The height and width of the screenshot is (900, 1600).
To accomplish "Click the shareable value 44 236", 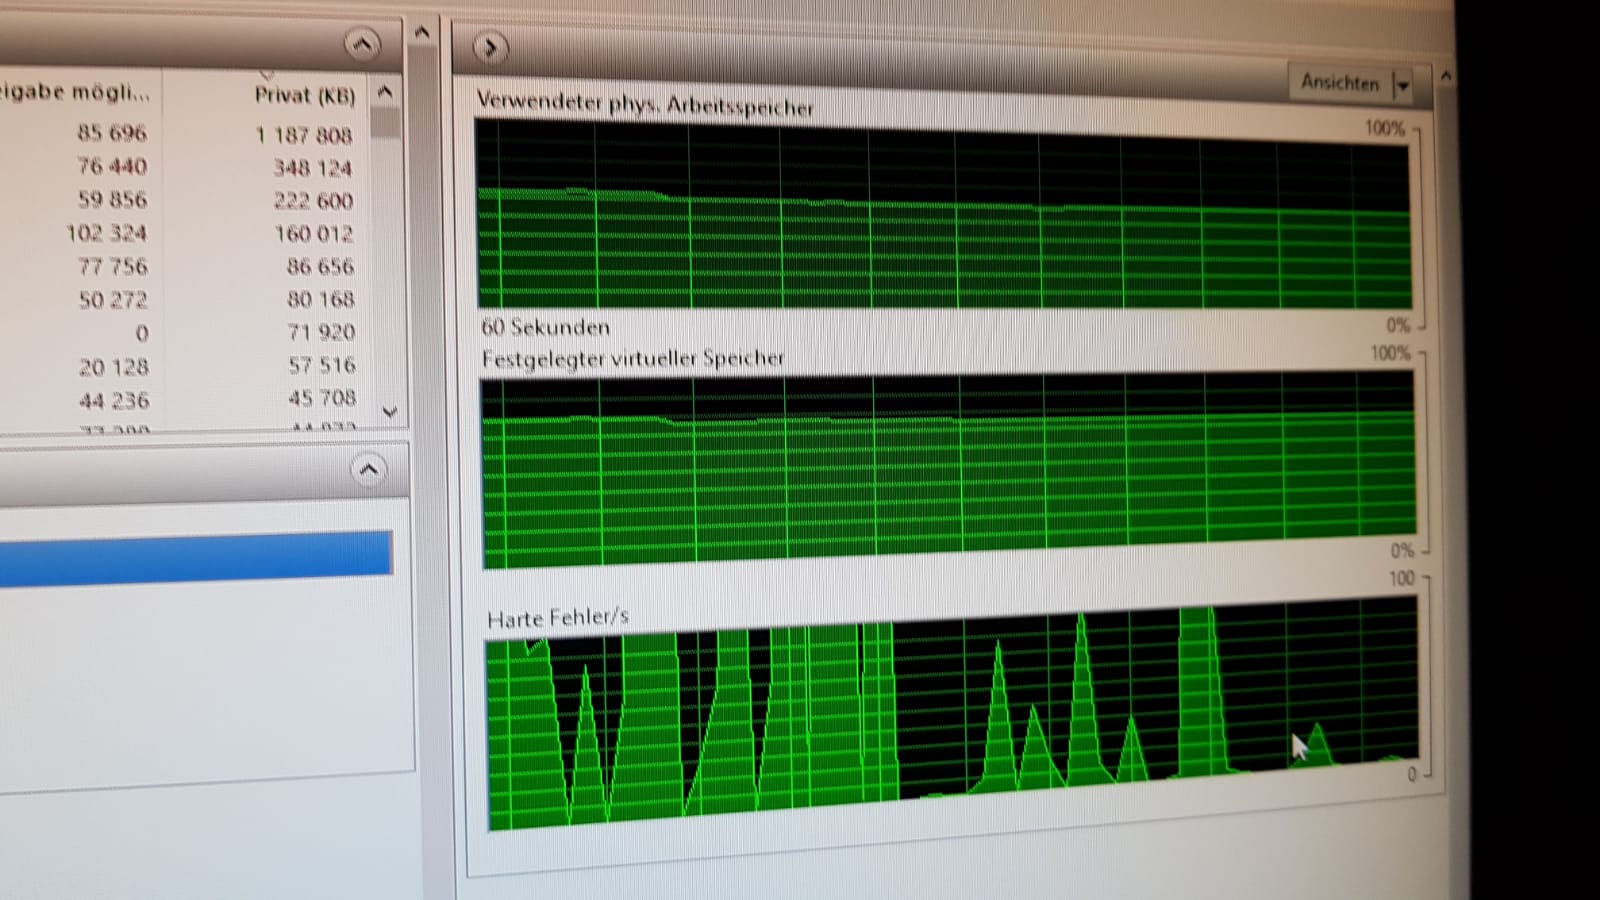I will [x=114, y=400].
